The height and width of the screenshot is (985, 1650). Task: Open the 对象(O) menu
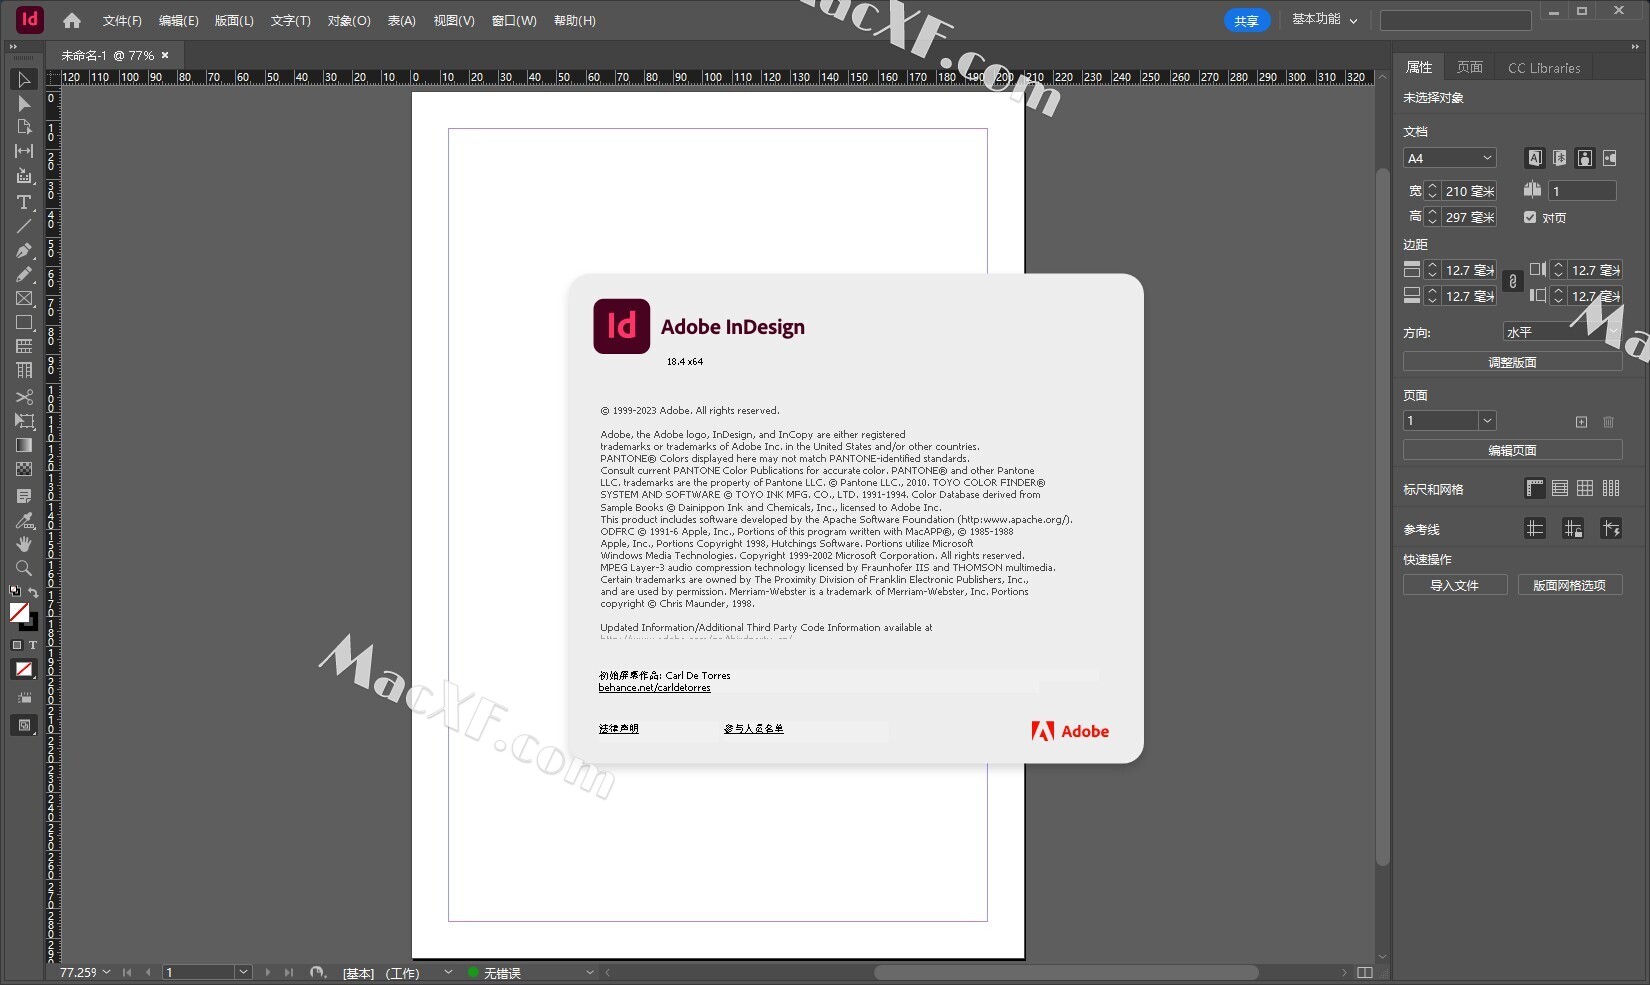pyautogui.click(x=349, y=20)
